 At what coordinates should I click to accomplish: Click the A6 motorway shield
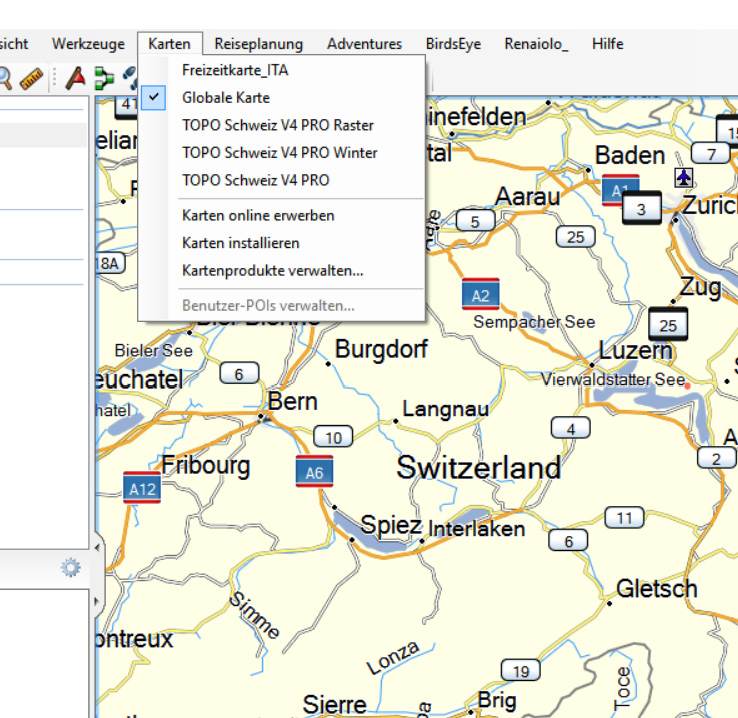314,472
